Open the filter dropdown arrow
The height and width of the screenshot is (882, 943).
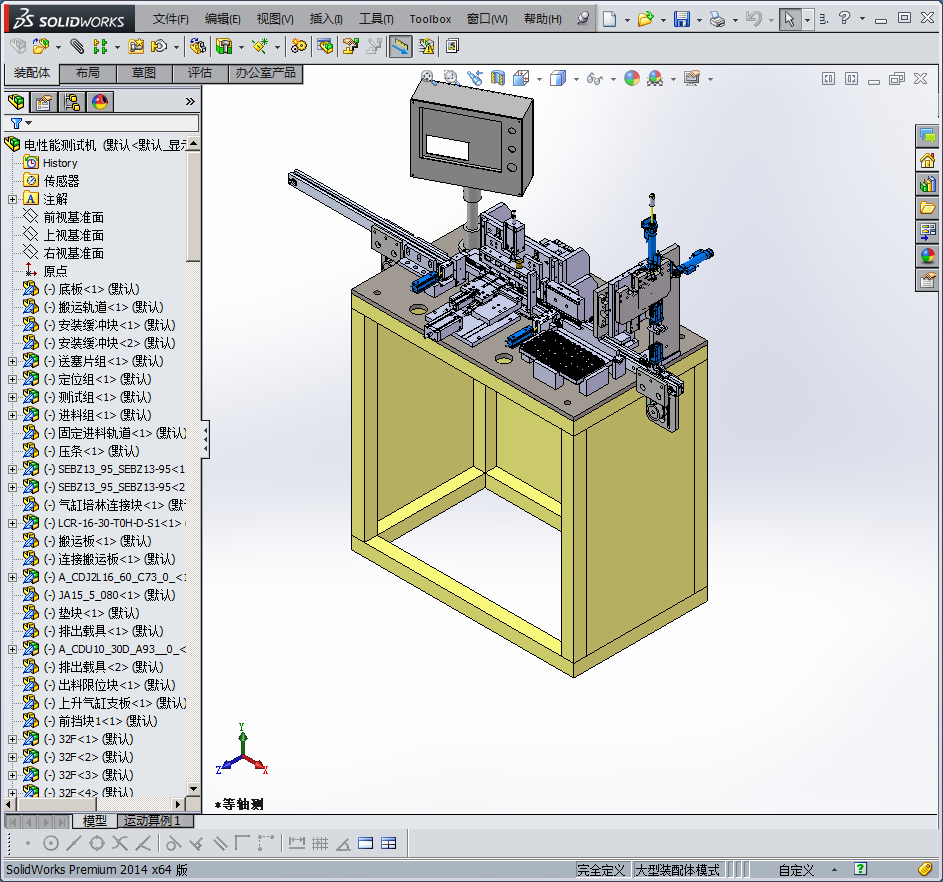pos(28,123)
